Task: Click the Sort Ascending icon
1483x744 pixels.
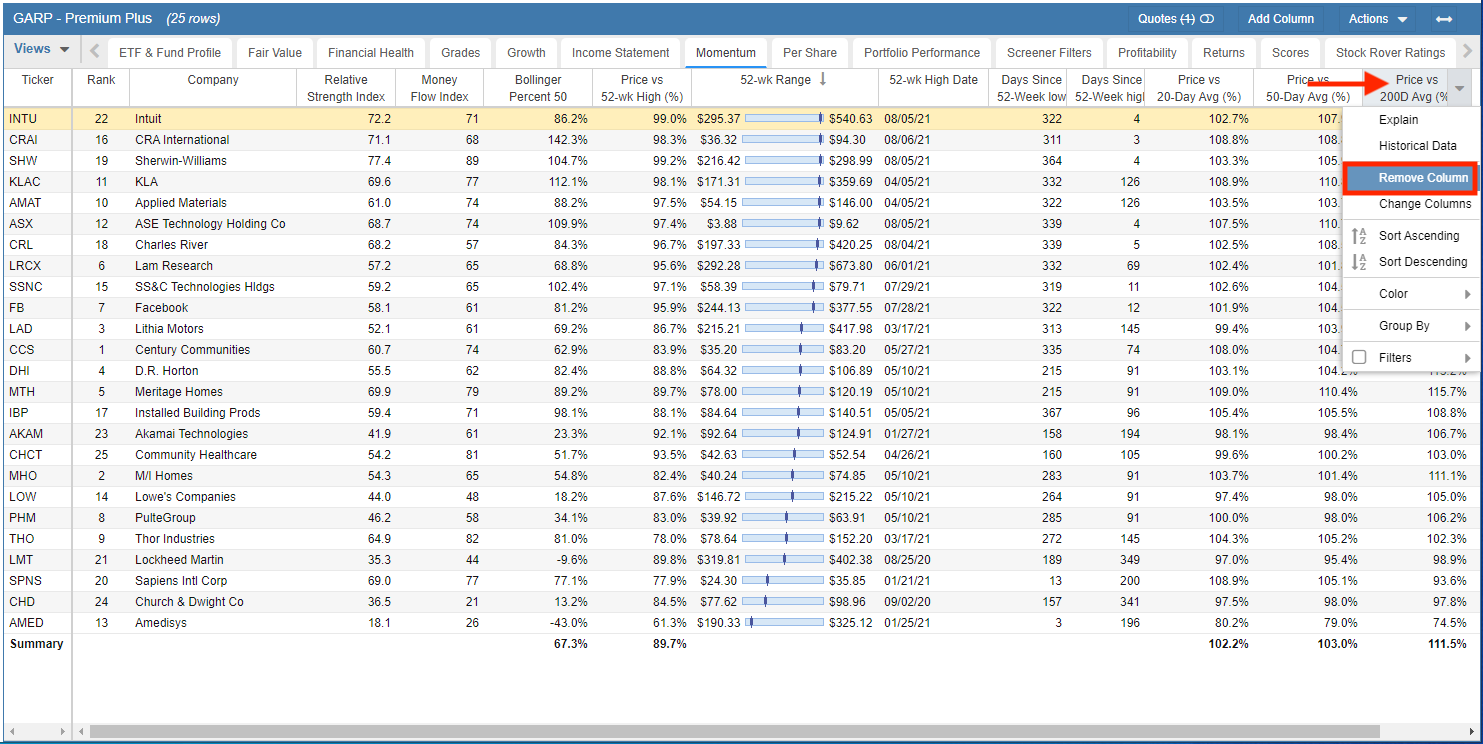Action: [x=1359, y=236]
